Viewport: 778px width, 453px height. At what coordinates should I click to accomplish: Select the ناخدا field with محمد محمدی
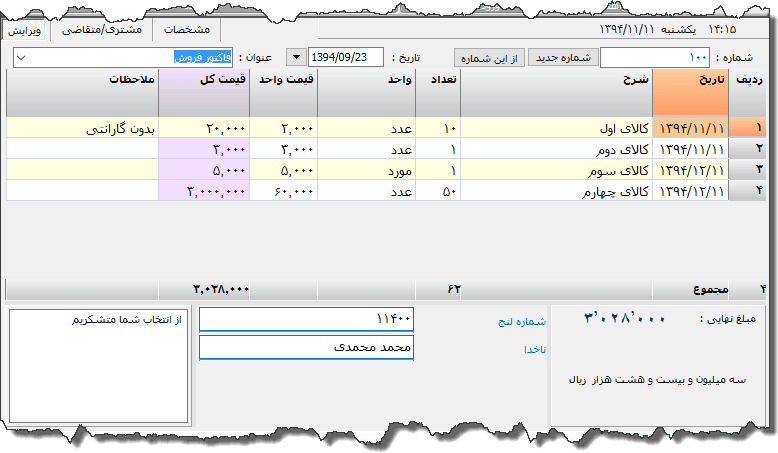(306, 347)
